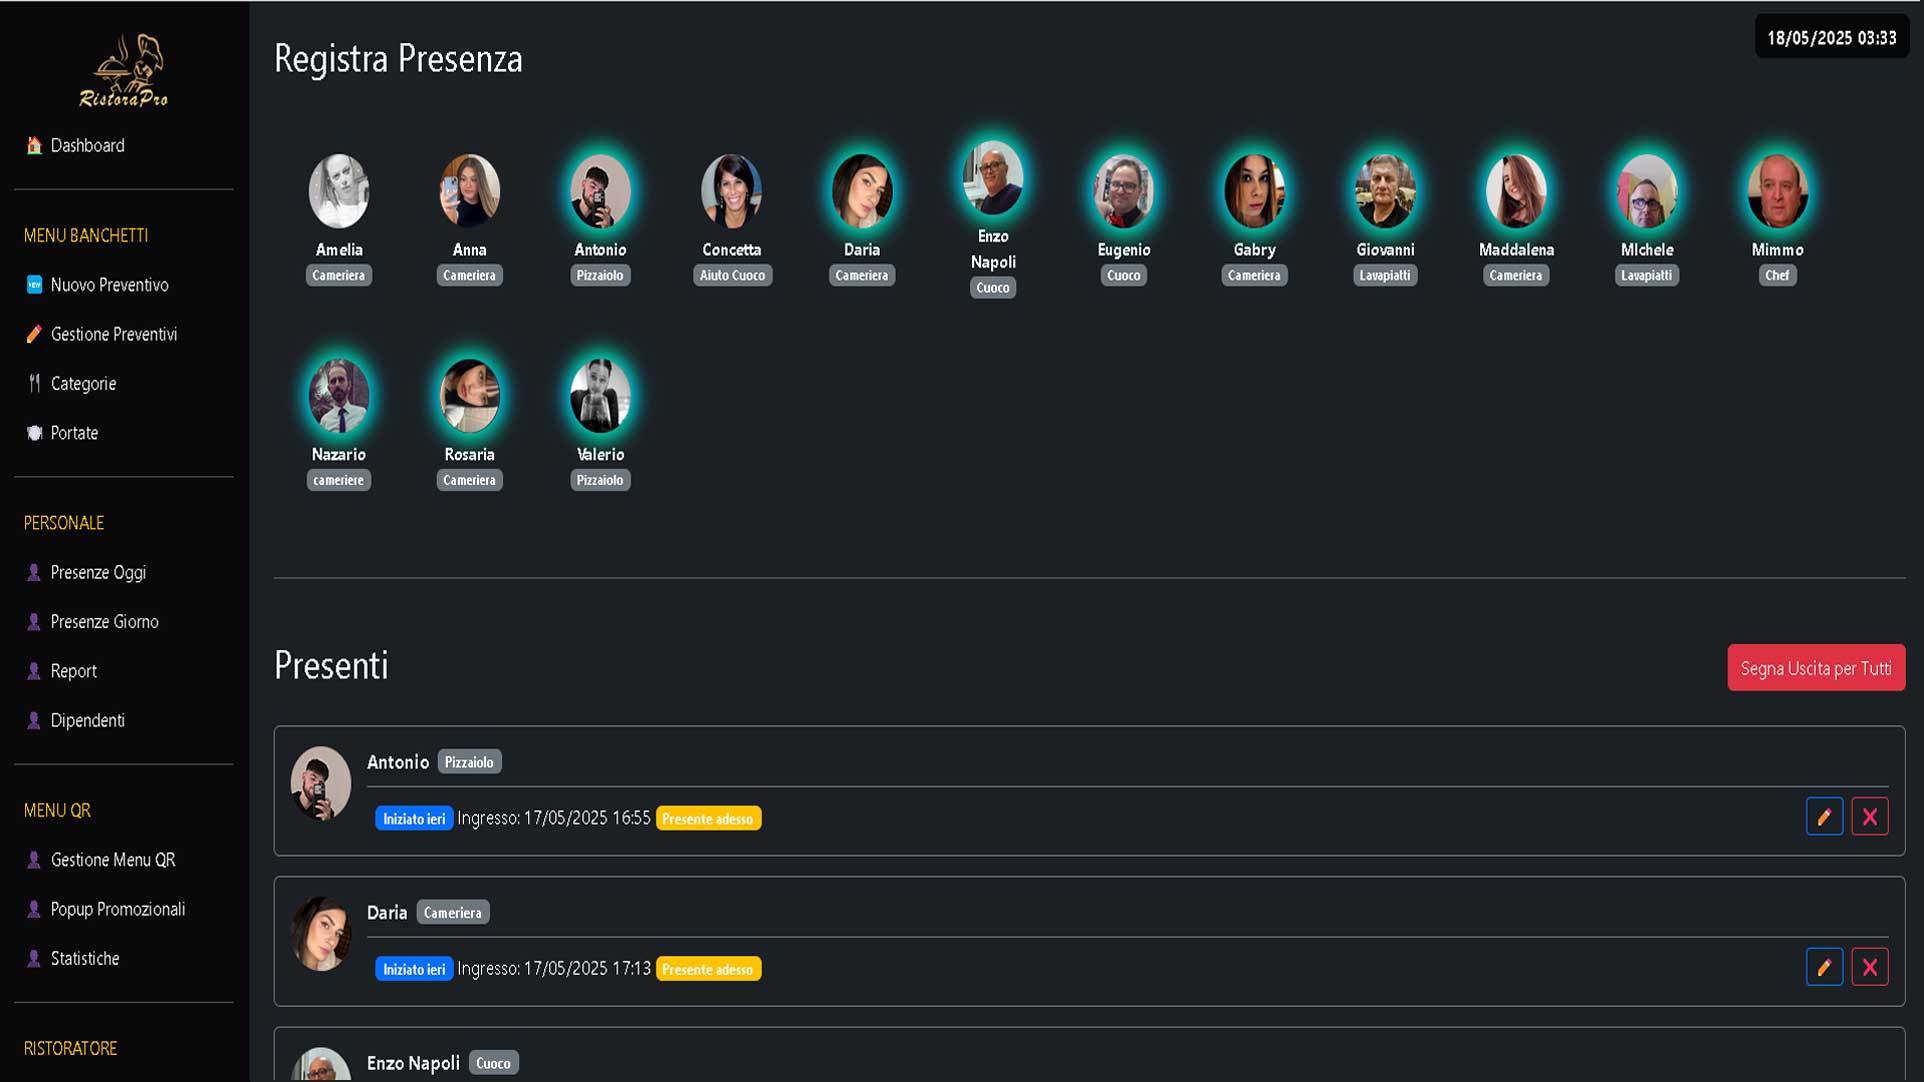Remove Antonio's presence with red X
Viewport: 1924px width, 1082px height.
tap(1869, 817)
